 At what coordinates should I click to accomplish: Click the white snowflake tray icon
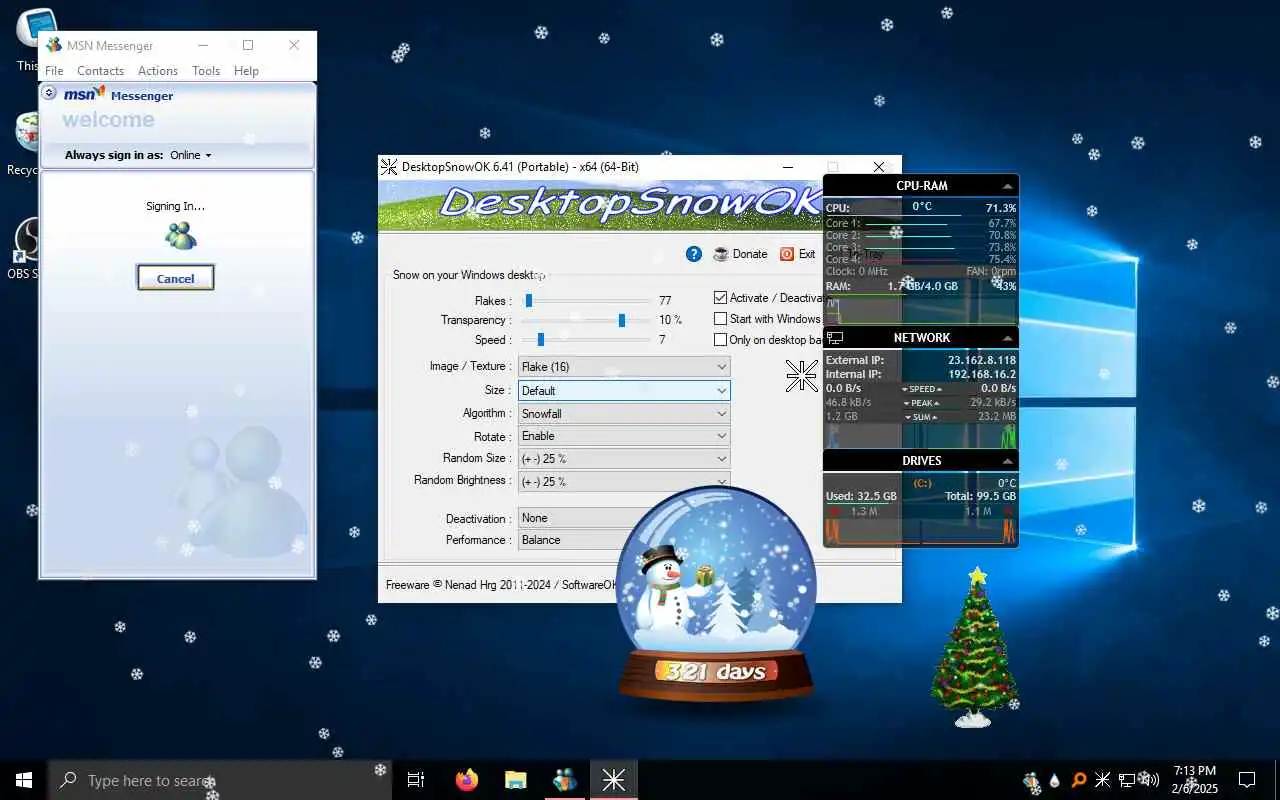(x=1103, y=780)
